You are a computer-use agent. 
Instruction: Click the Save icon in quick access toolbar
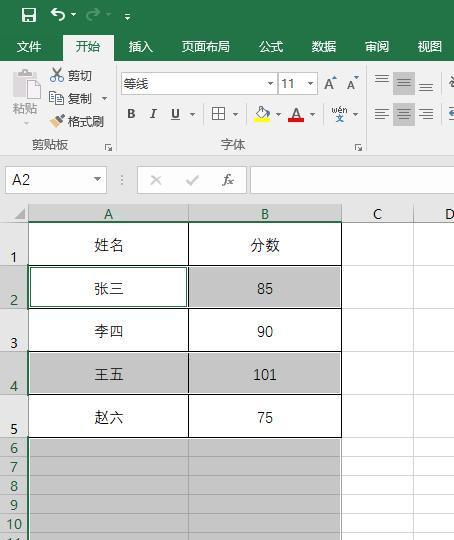(x=29, y=15)
